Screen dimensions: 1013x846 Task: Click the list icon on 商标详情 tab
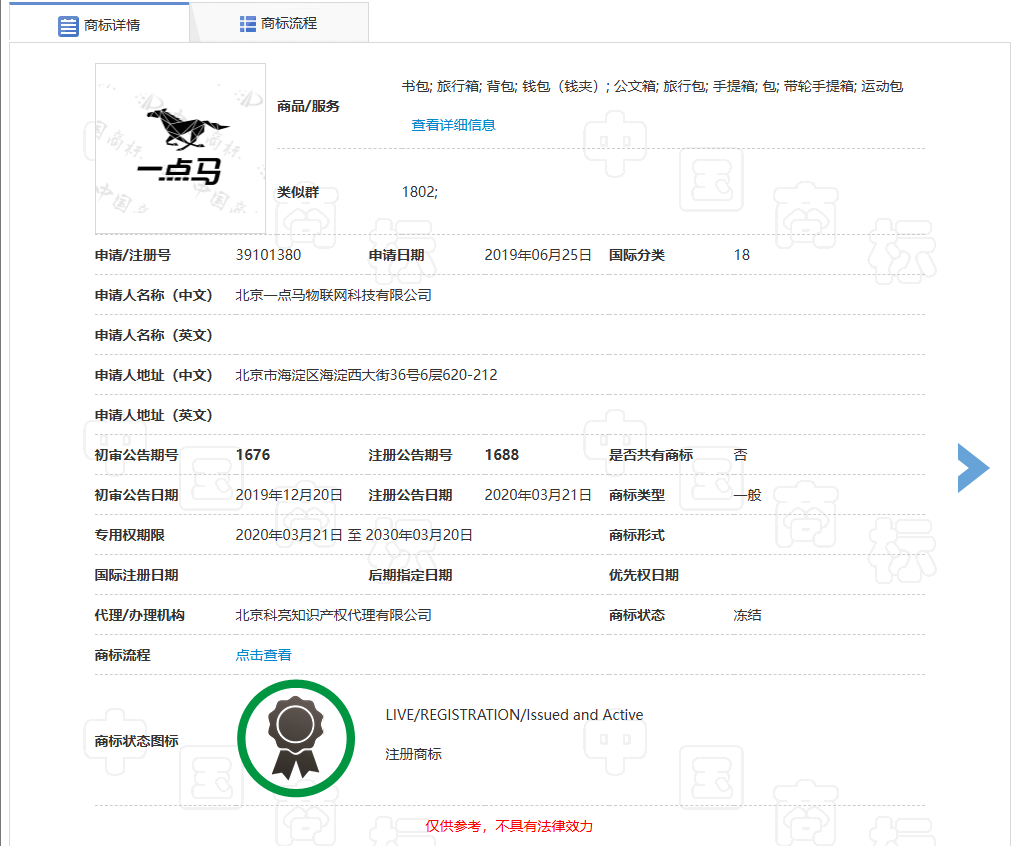[68, 25]
